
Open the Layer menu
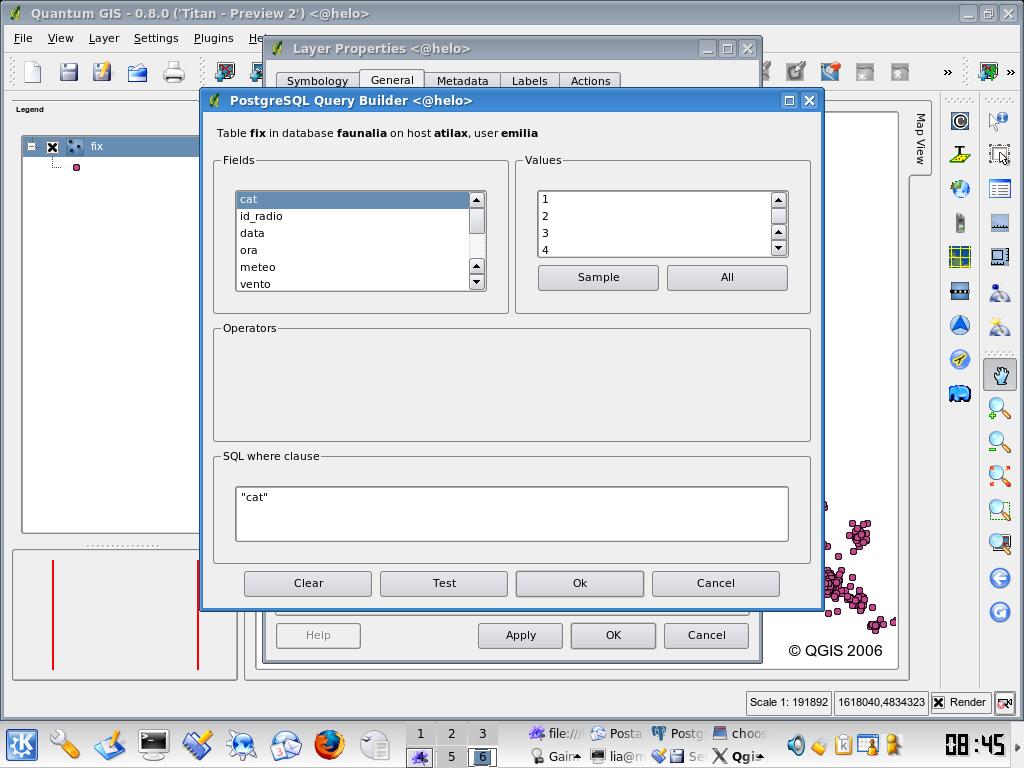coord(104,38)
